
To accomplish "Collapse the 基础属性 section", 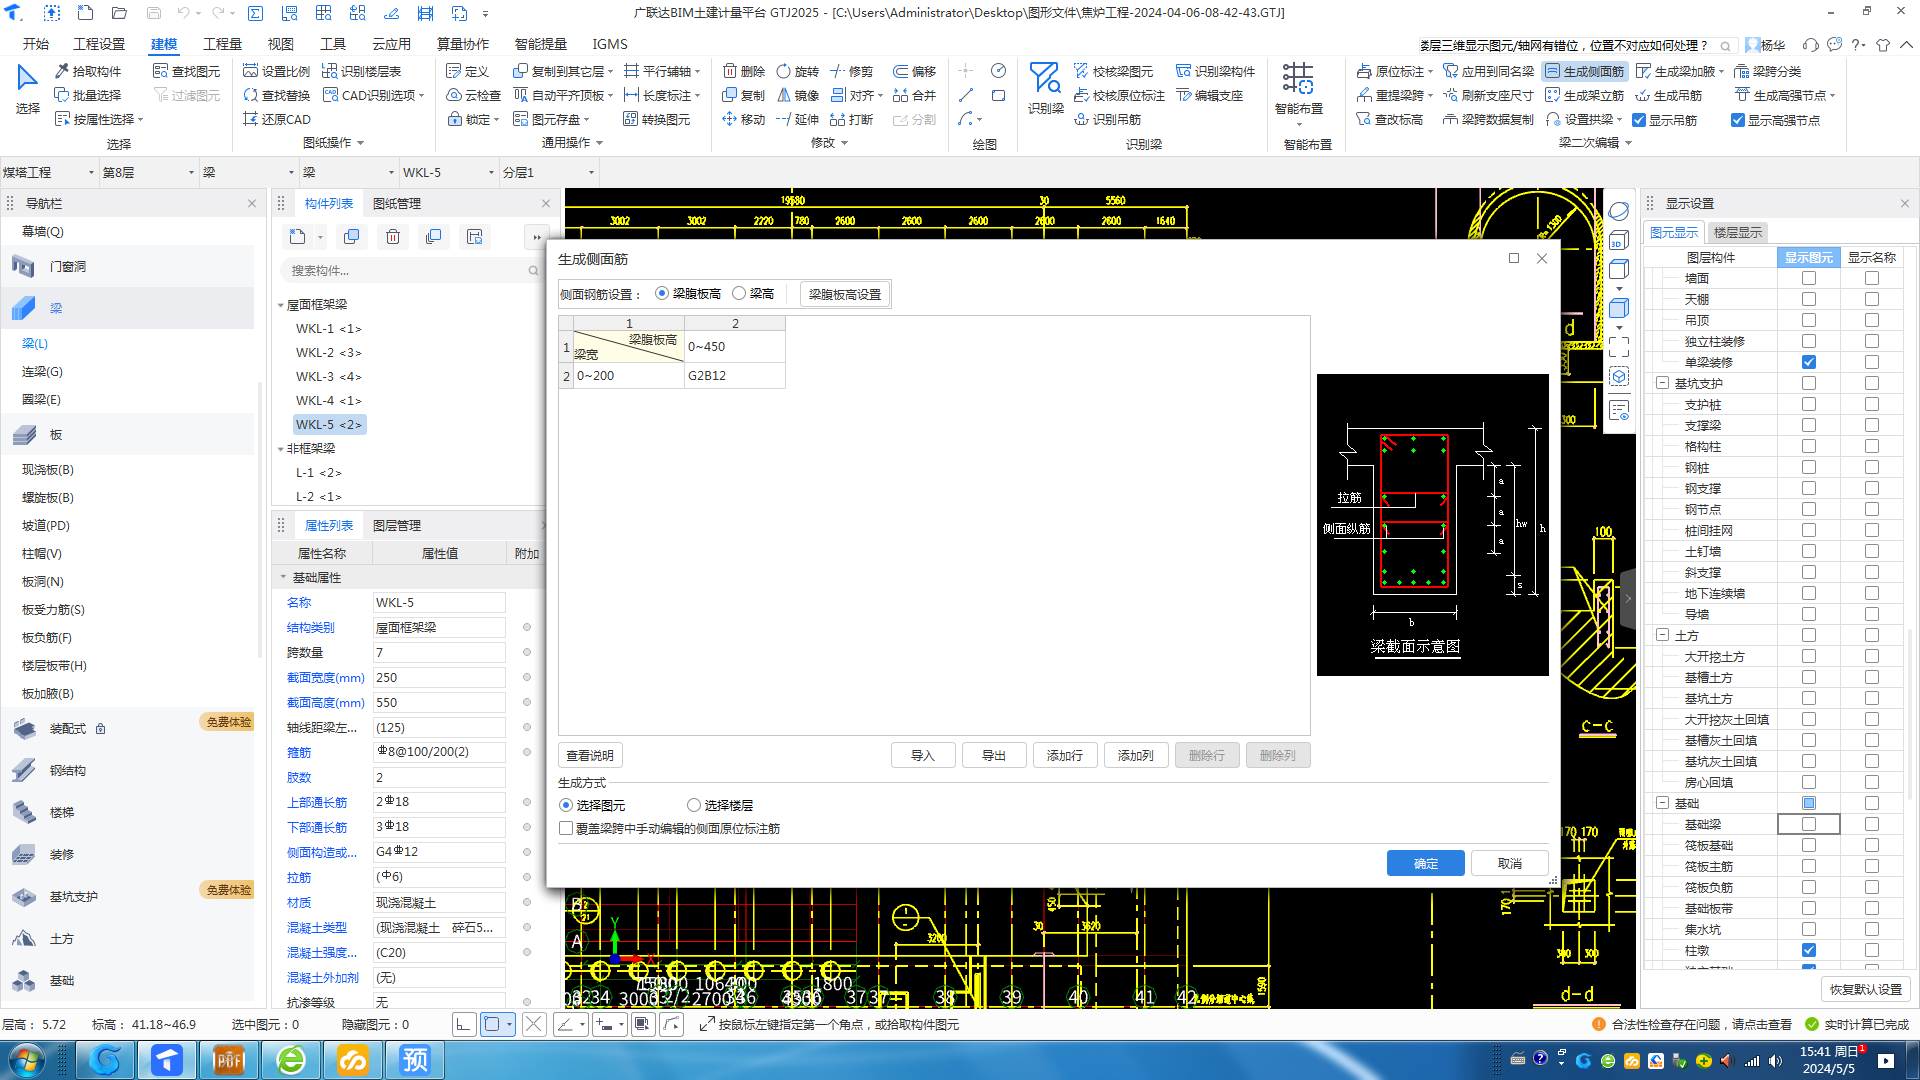I will [x=283, y=577].
